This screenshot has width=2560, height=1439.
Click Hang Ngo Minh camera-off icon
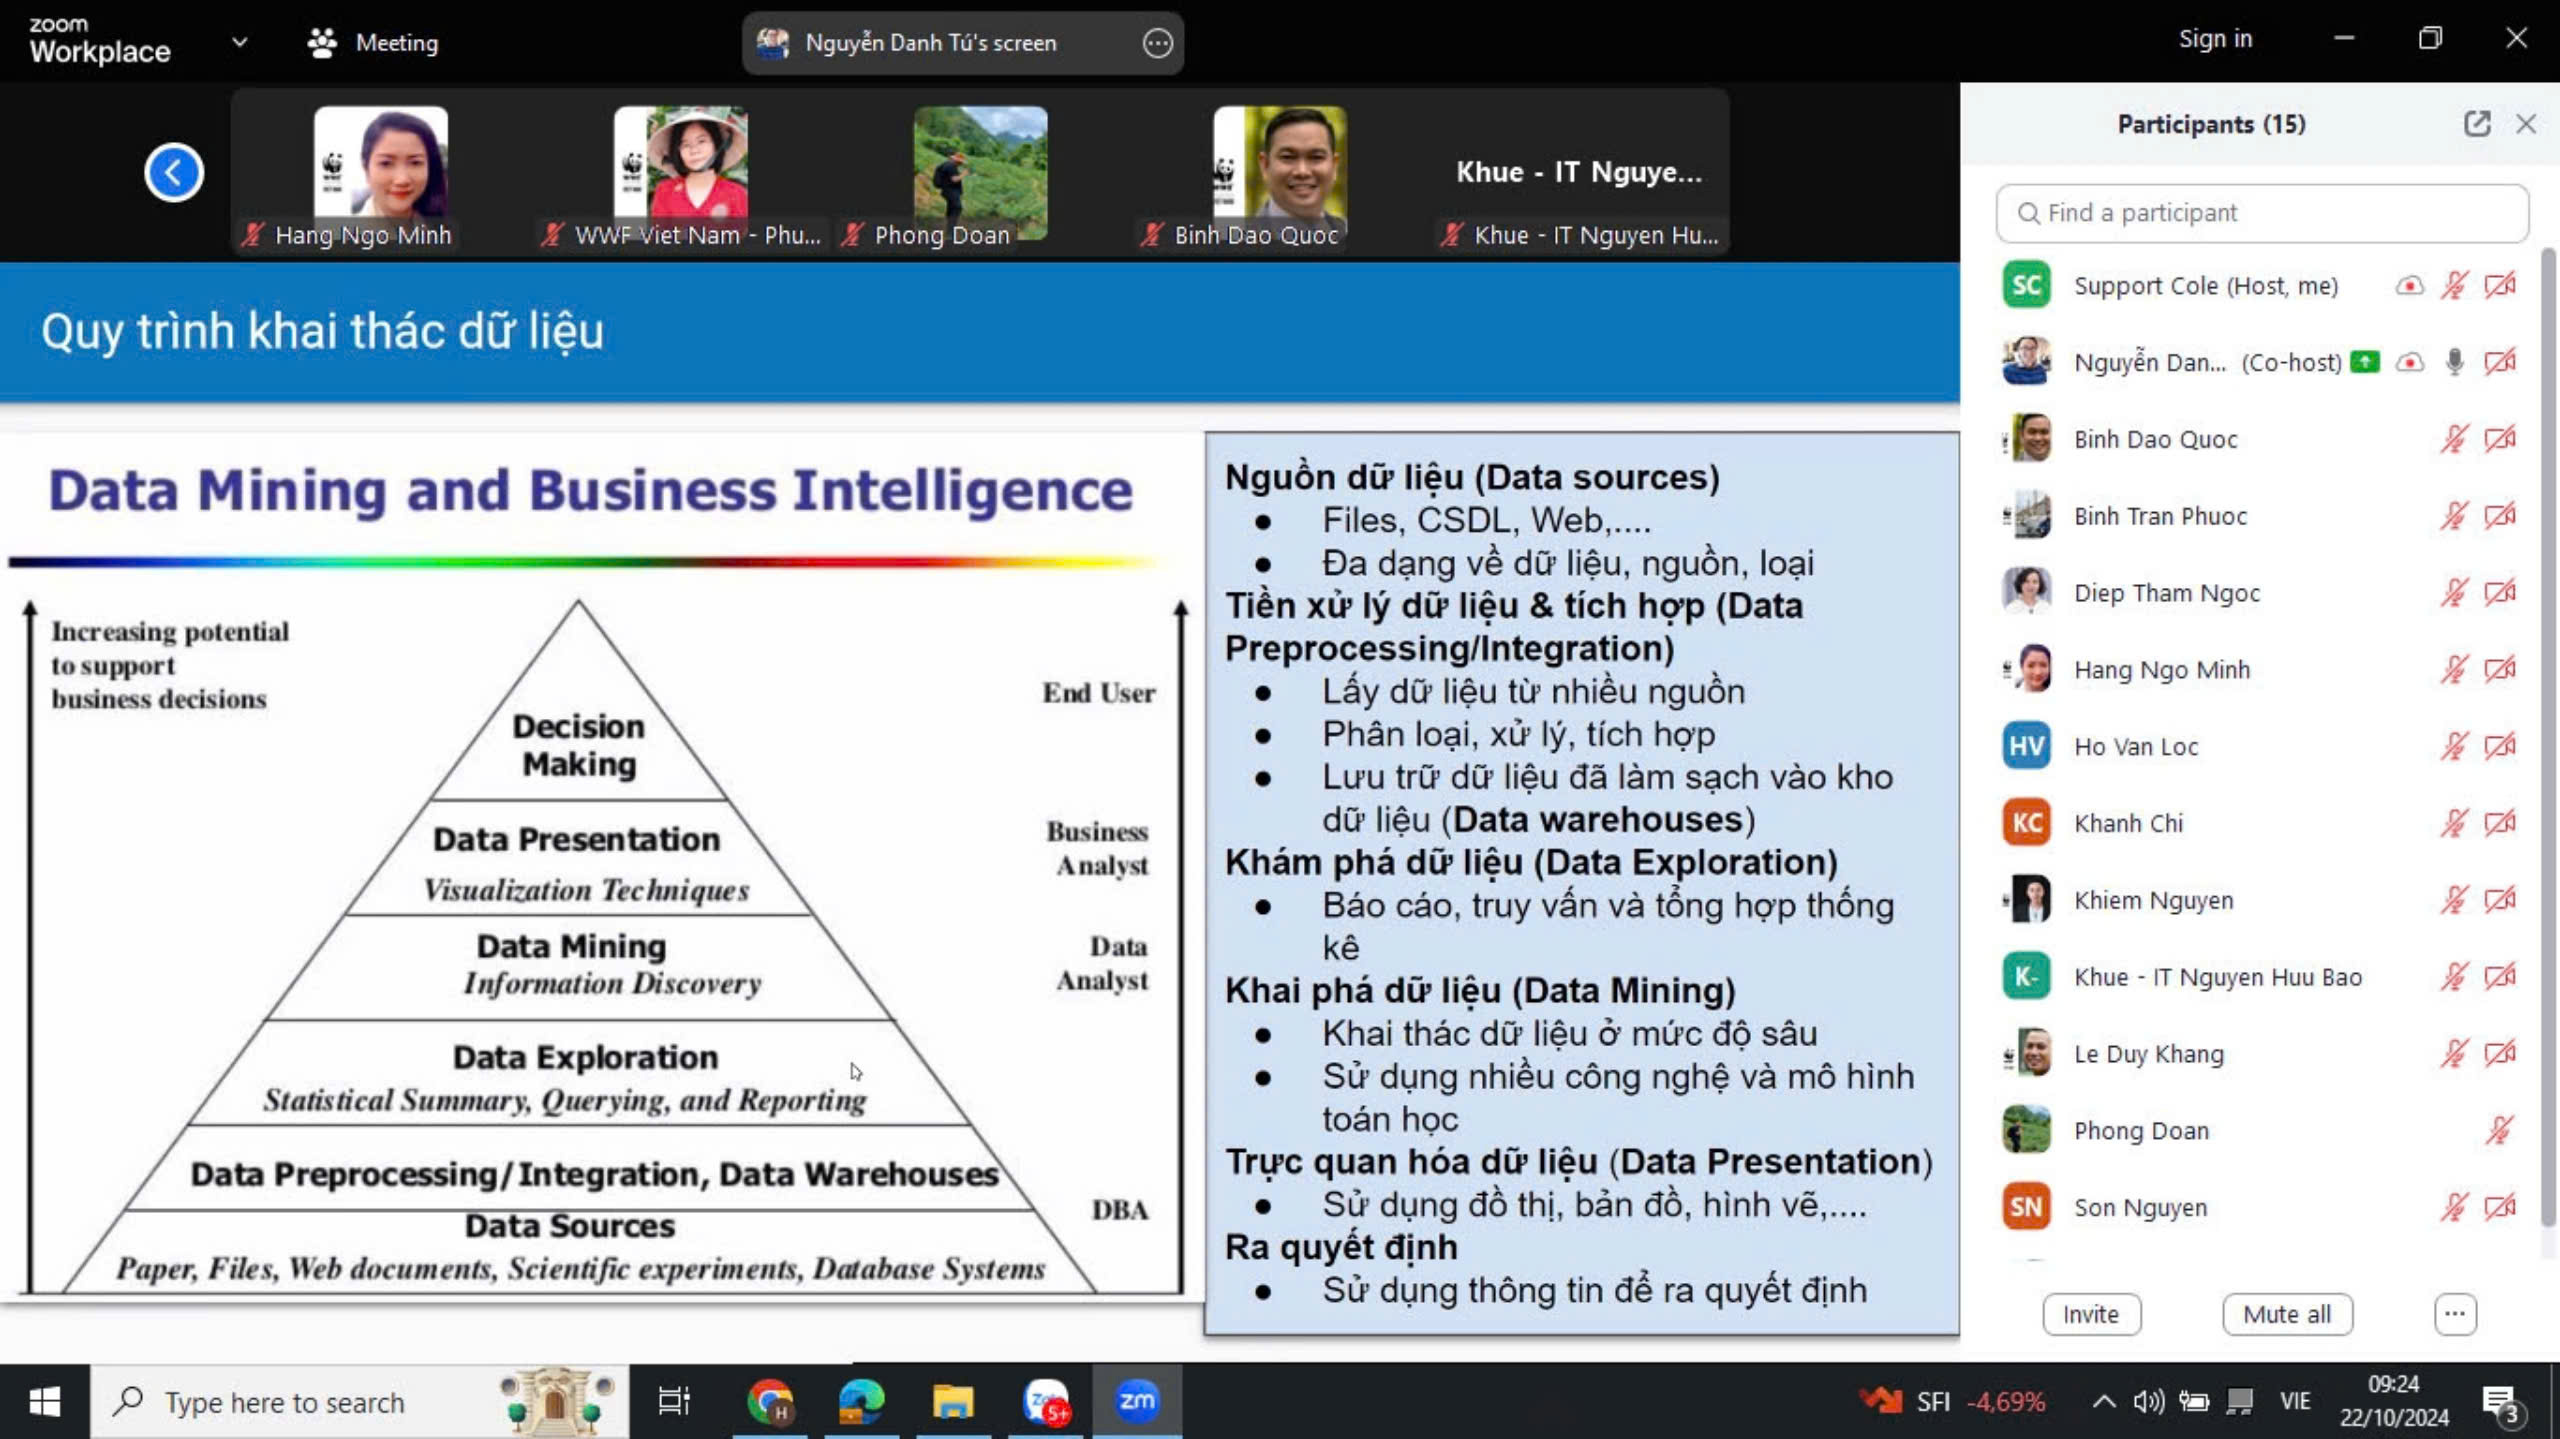point(2500,669)
